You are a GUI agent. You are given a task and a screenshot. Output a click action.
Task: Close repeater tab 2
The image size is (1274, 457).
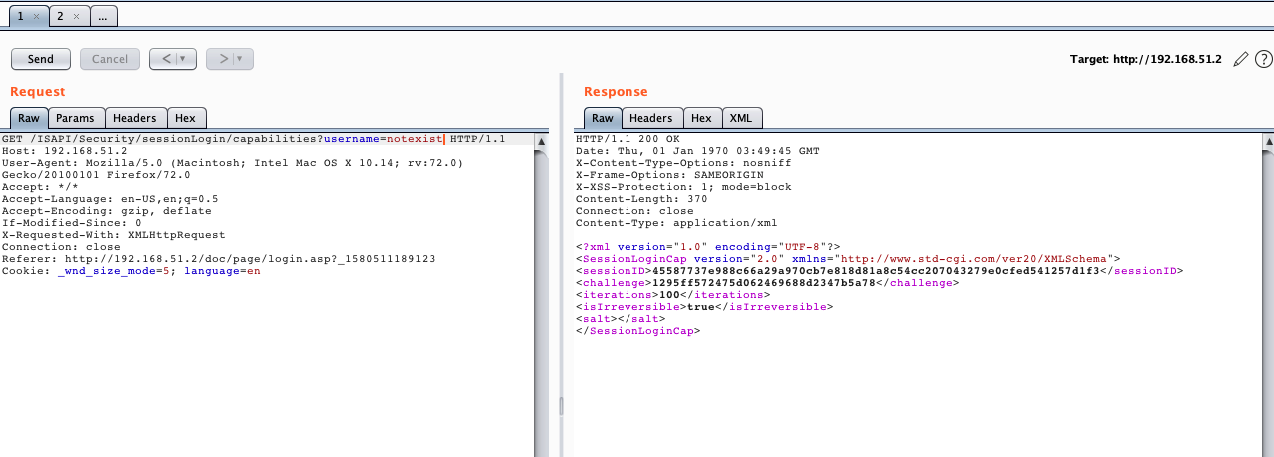coord(76,16)
